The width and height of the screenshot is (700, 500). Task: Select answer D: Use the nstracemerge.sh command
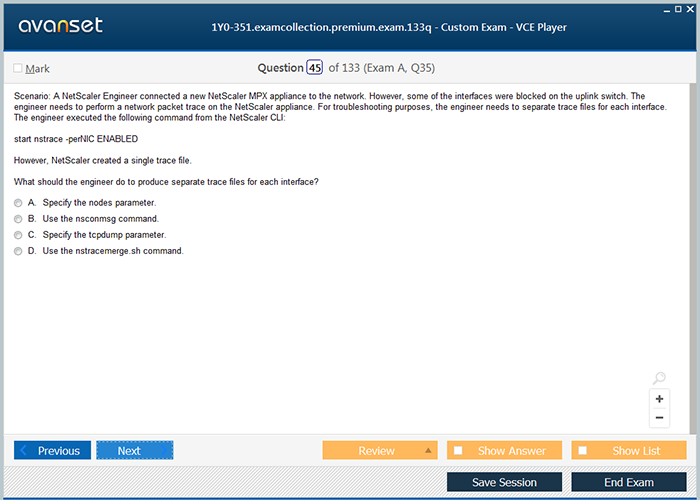click(18, 251)
